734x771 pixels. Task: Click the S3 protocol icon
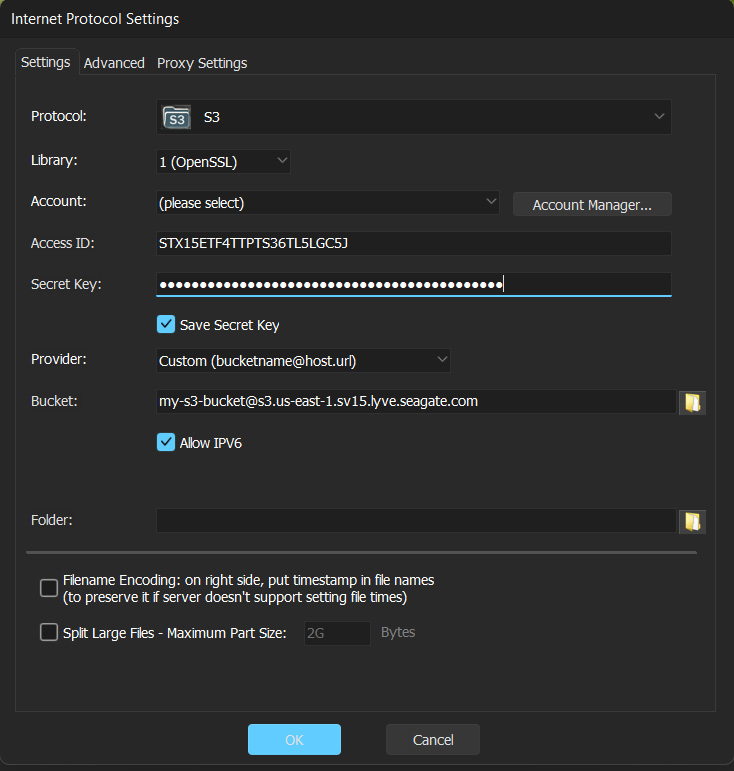click(x=176, y=117)
